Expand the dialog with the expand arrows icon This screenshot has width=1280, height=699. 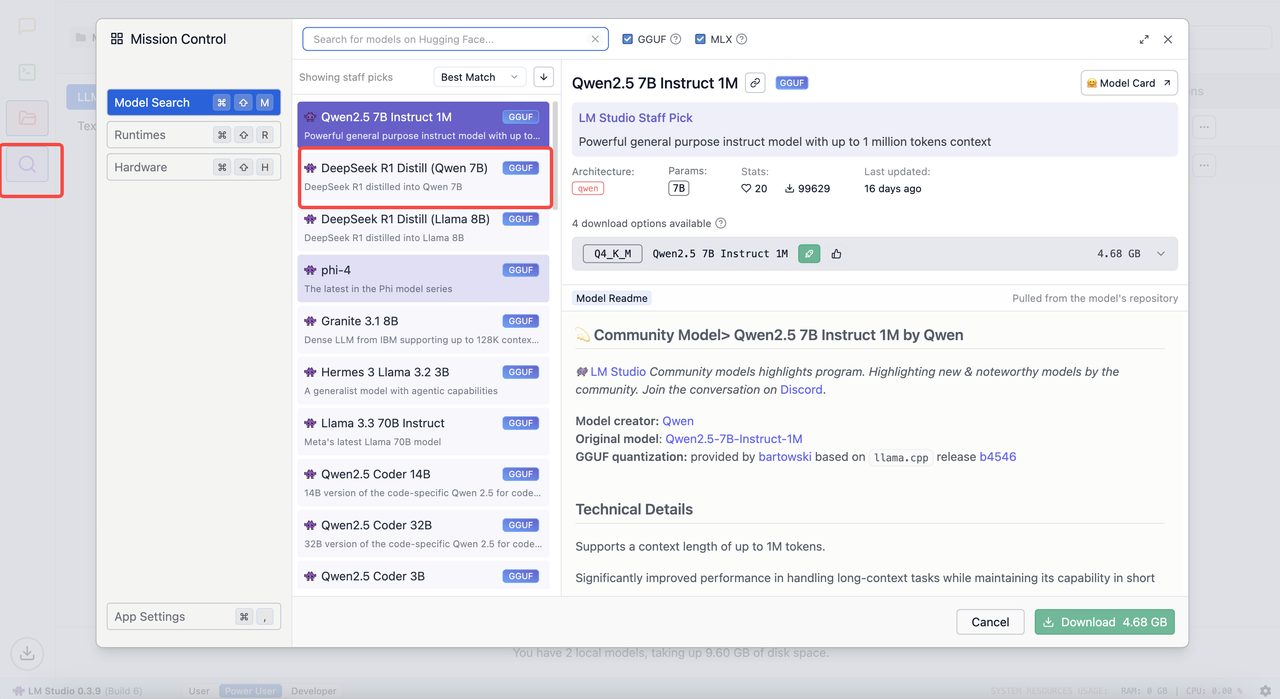pyautogui.click(x=1144, y=40)
